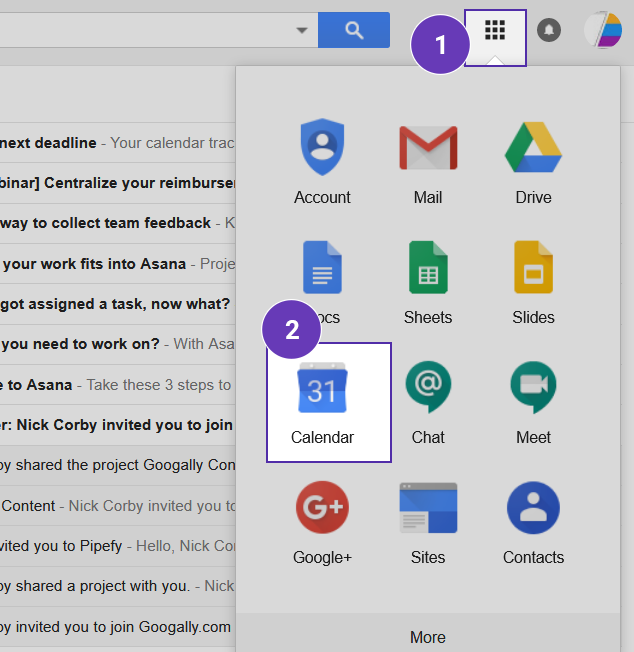634x652 pixels.
Task: Open the Mail app
Action: tap(428, 162)
